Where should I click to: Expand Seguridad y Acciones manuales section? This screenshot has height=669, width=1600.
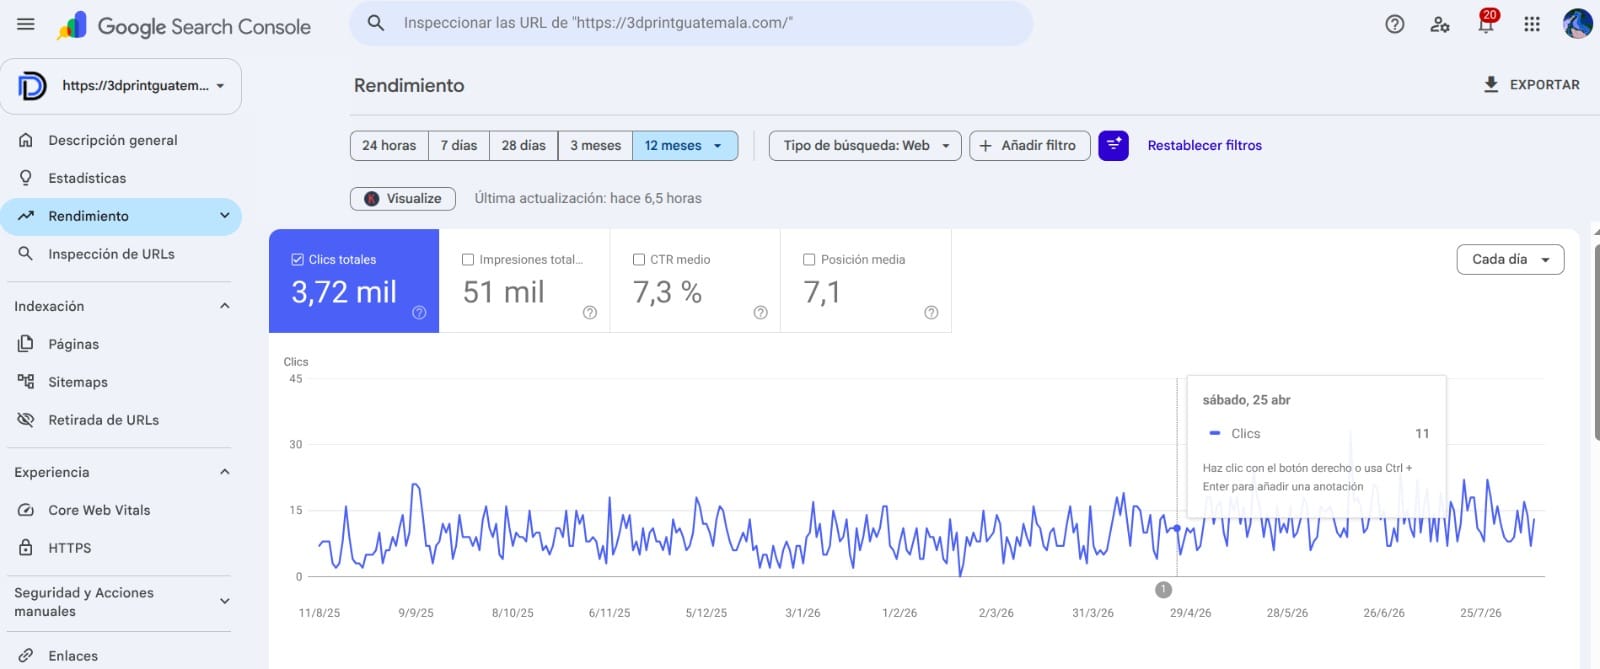(224, 601)
